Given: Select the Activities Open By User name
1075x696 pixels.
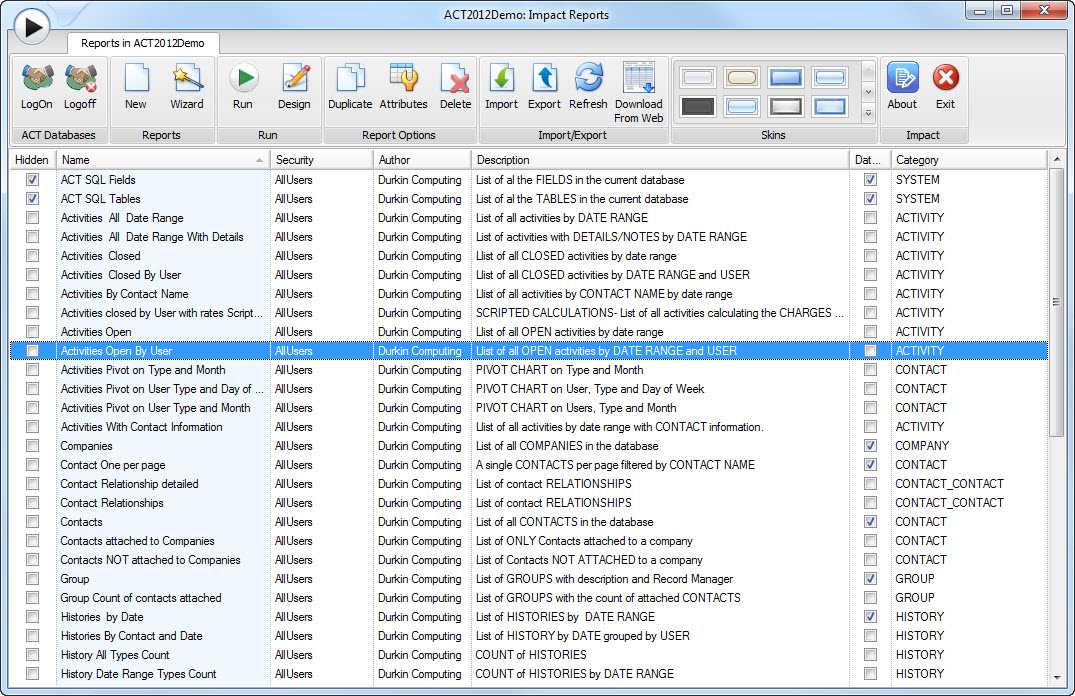Looking at the screenshot, I should (116, 351).
